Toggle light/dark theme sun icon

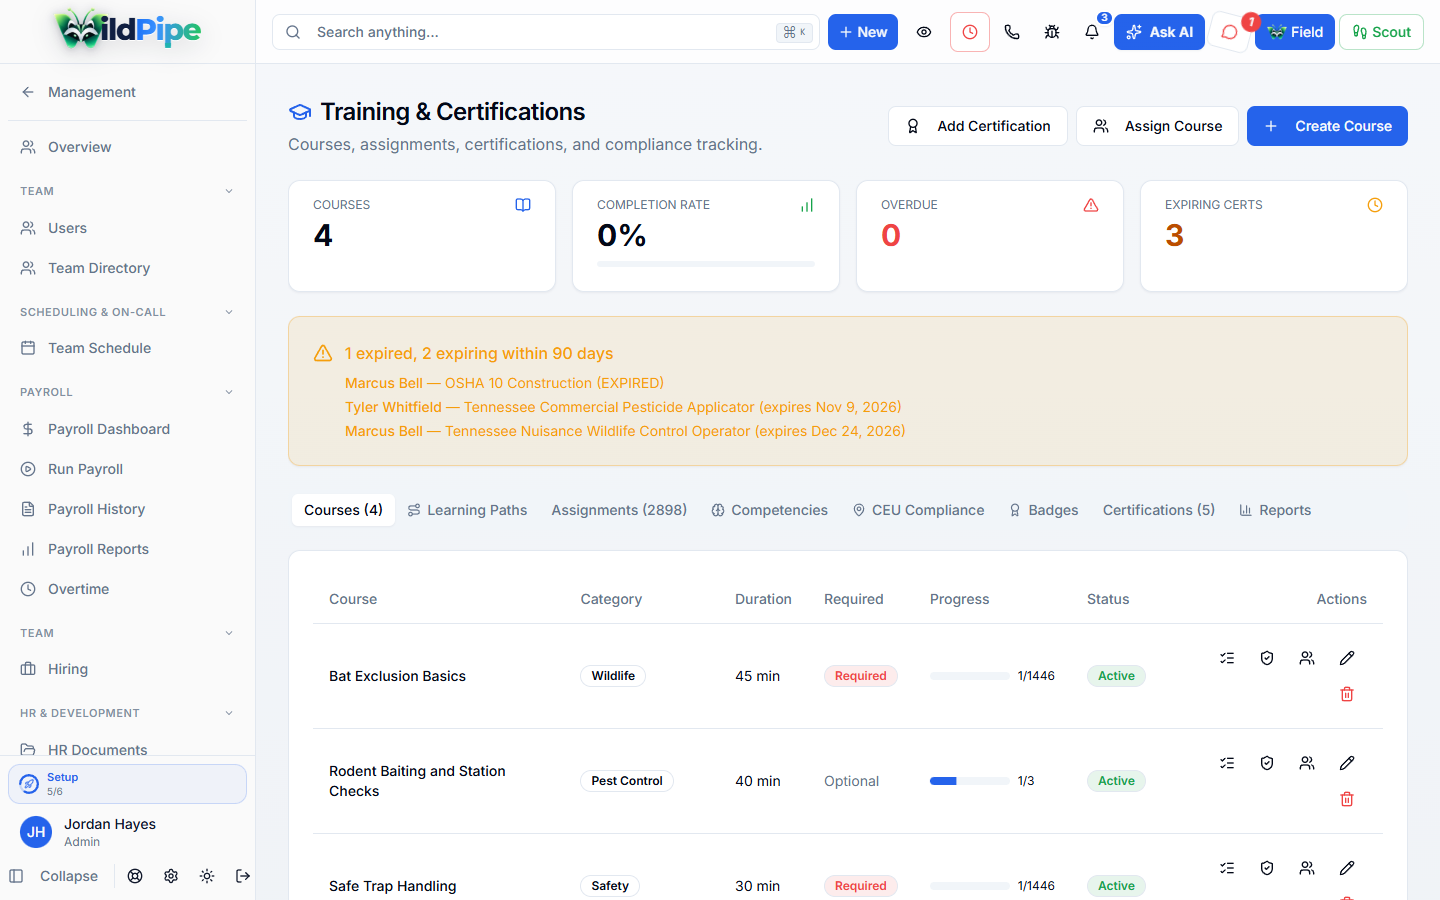pos(207,876)
